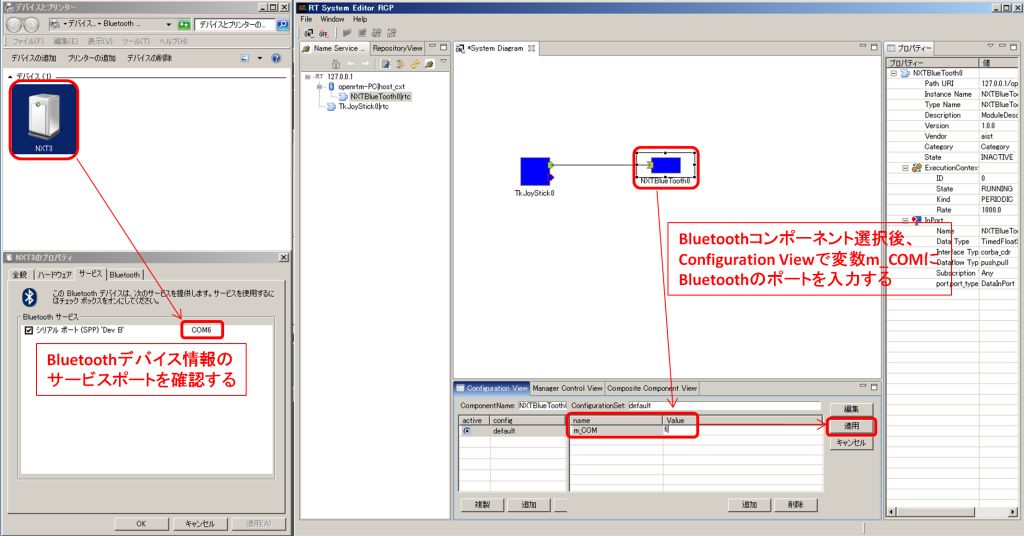Open the Window menu in RT System Editor
Viewport: 1024px width, 536px height.
click(332, 20)
